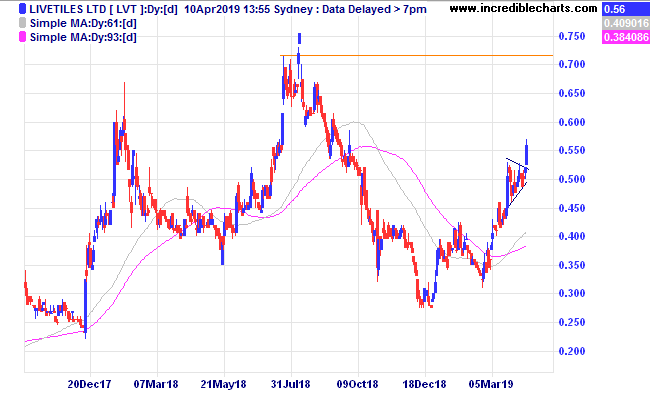Select the Simple MA:Dy:93:[d] legend label

pos(83,37)
